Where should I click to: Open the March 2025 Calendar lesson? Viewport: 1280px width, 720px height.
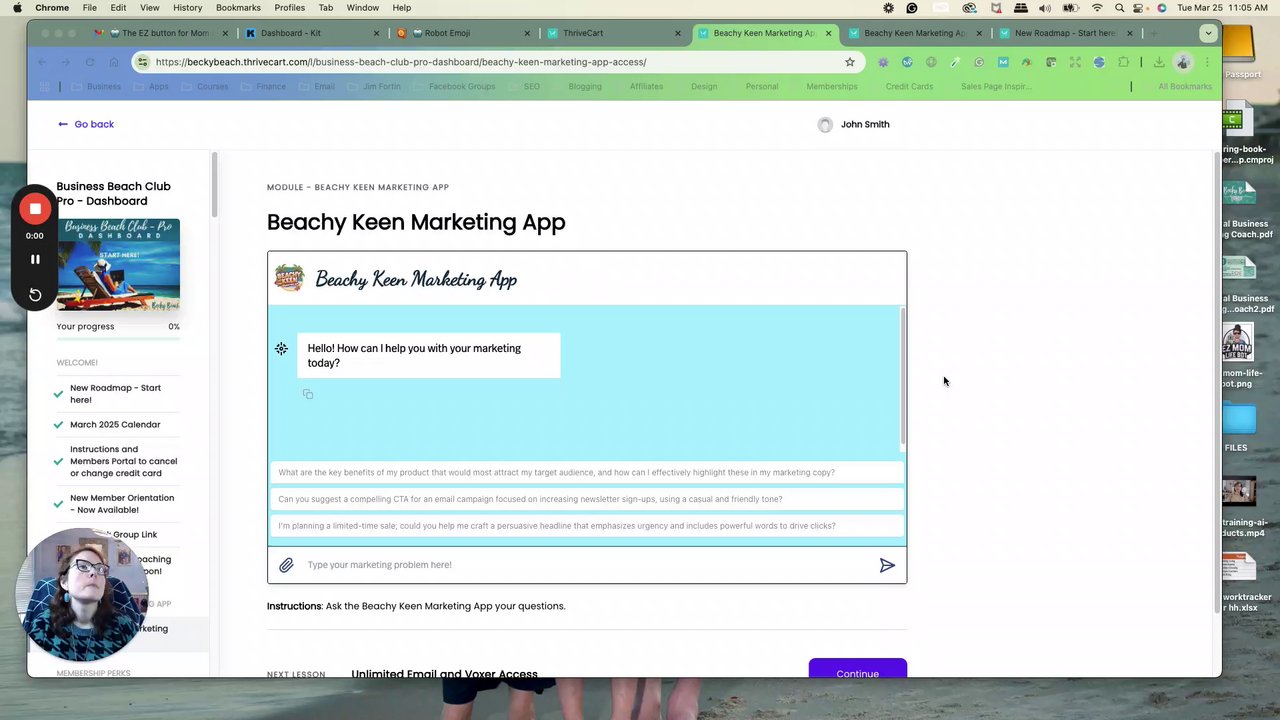click(x=115, y=425)
